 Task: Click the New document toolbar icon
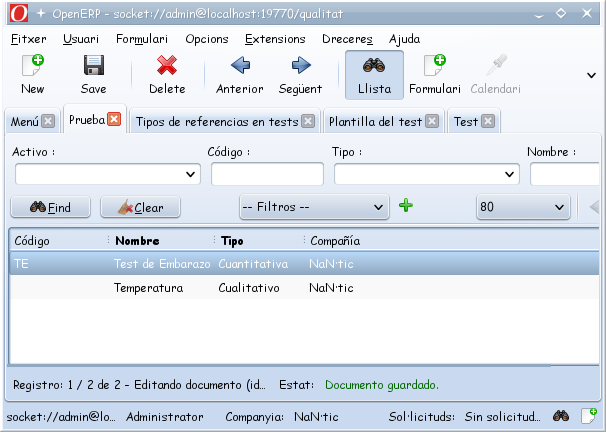click(x=33, y=65)
